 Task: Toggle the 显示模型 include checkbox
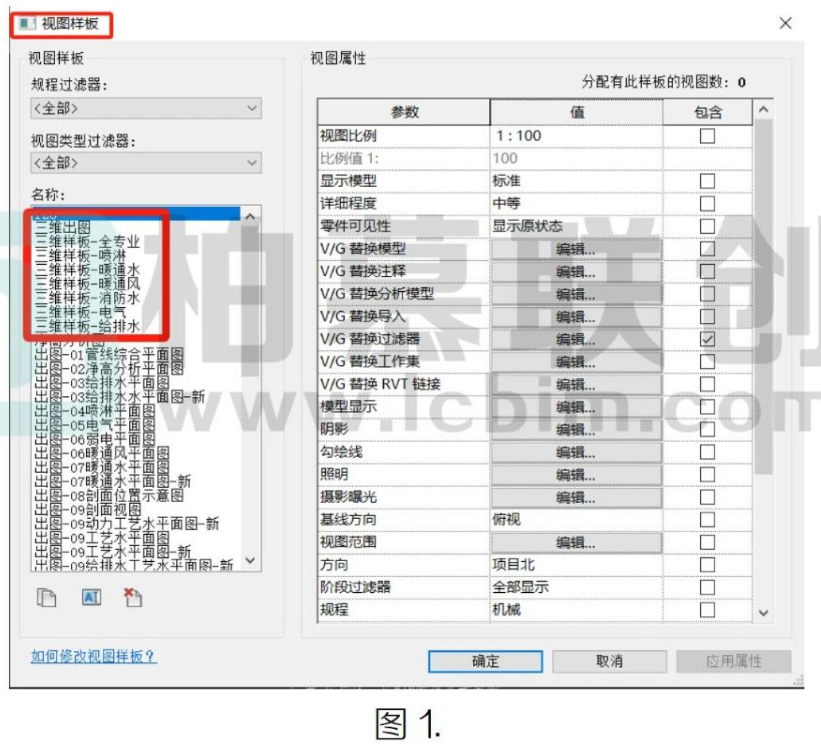[x=707, y=181]
